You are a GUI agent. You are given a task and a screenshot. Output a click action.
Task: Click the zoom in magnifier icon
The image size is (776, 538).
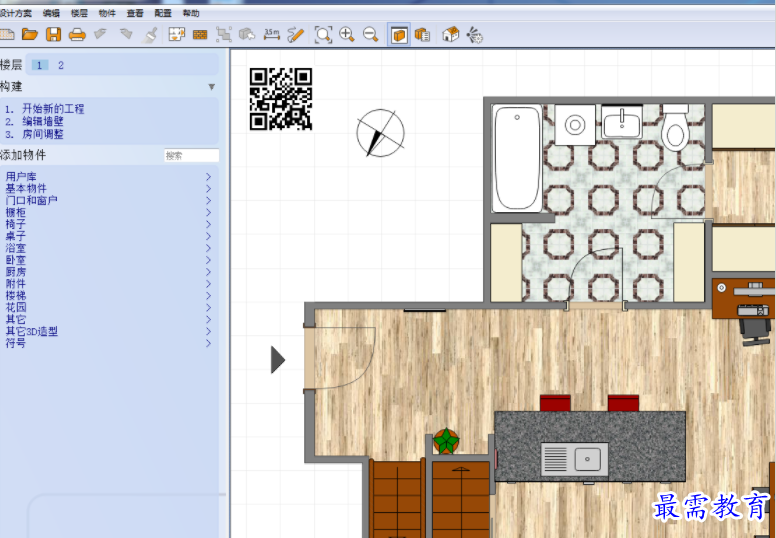[x=347, y=34]
